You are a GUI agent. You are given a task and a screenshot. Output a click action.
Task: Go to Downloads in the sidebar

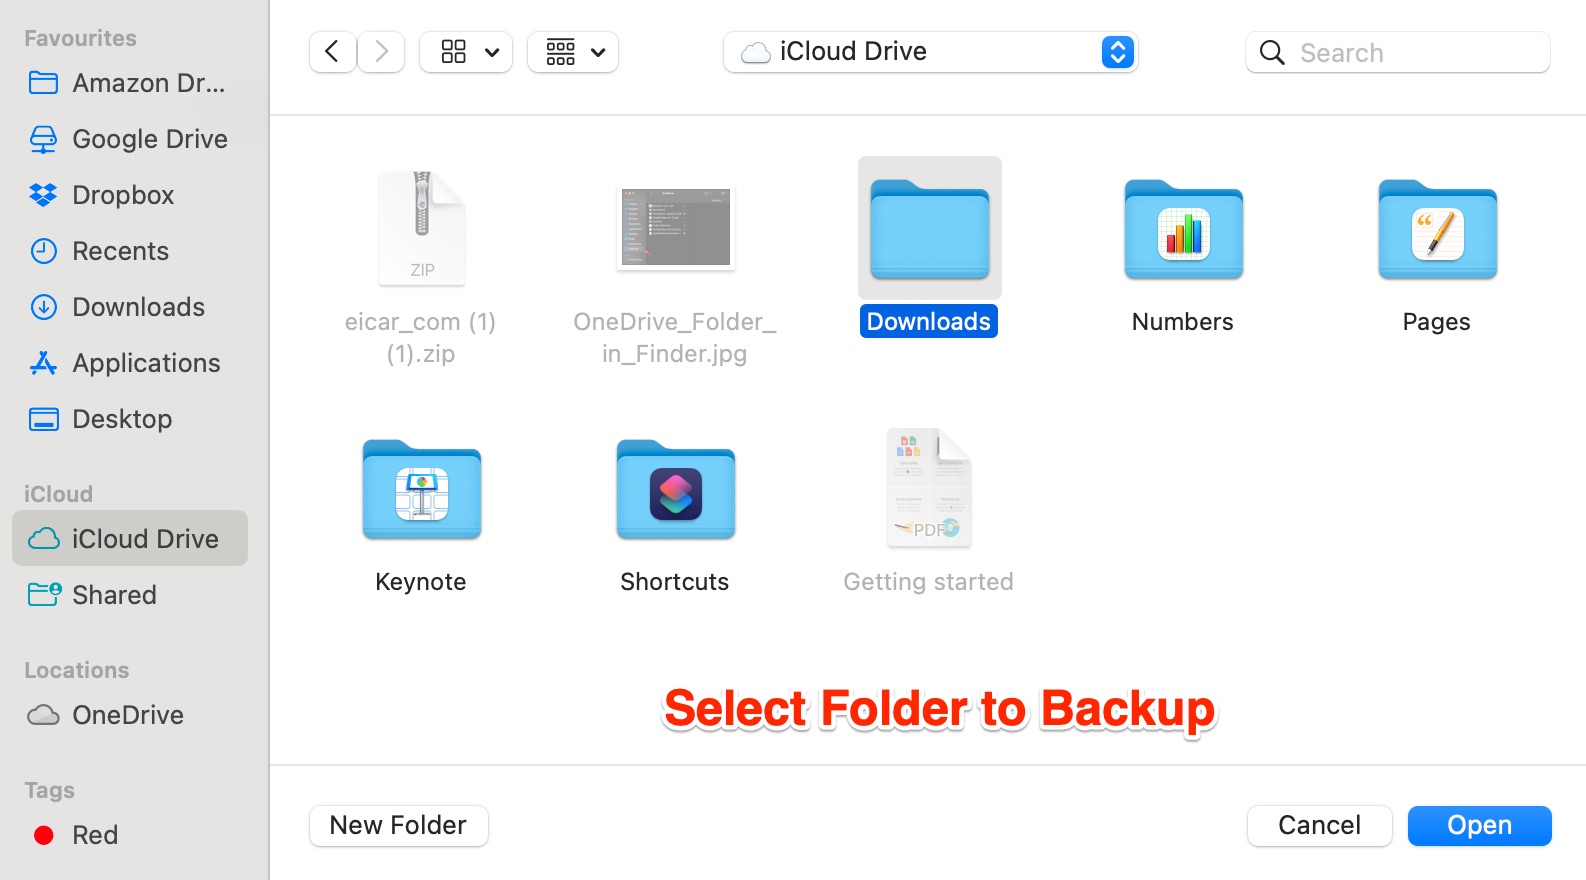(x=130, y=307)
